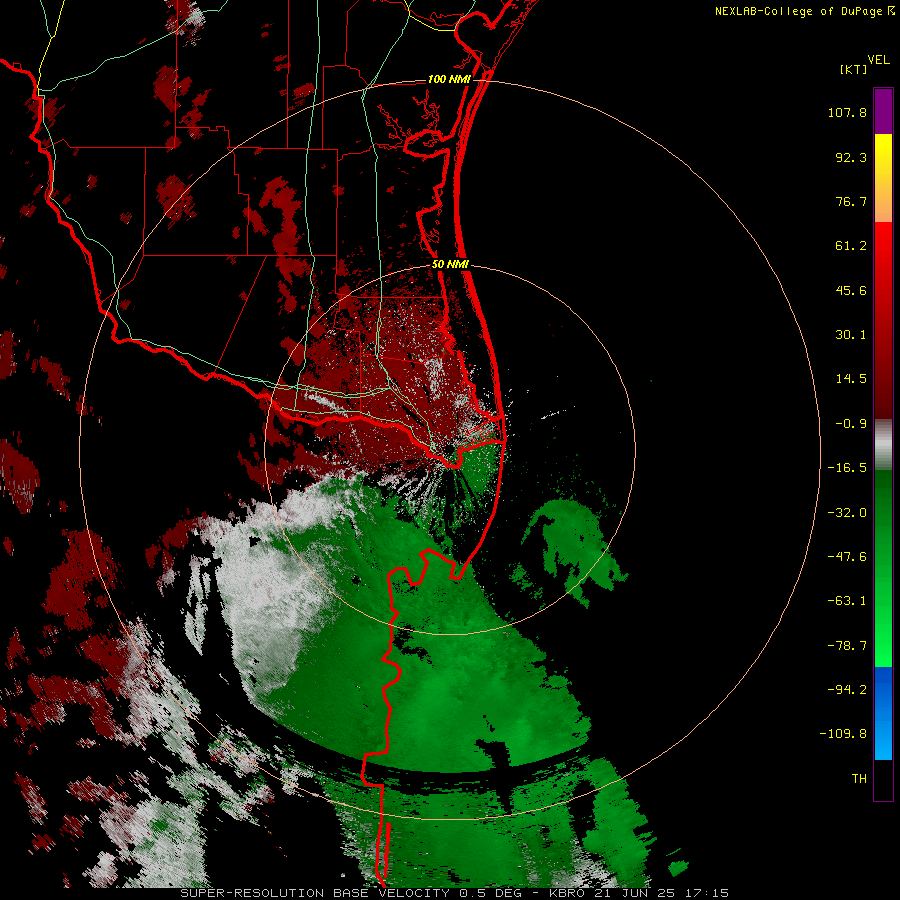This screenshot has height=900, width=900.
Task: Click the -94.2 legend value
Action: tap(847, 689)
